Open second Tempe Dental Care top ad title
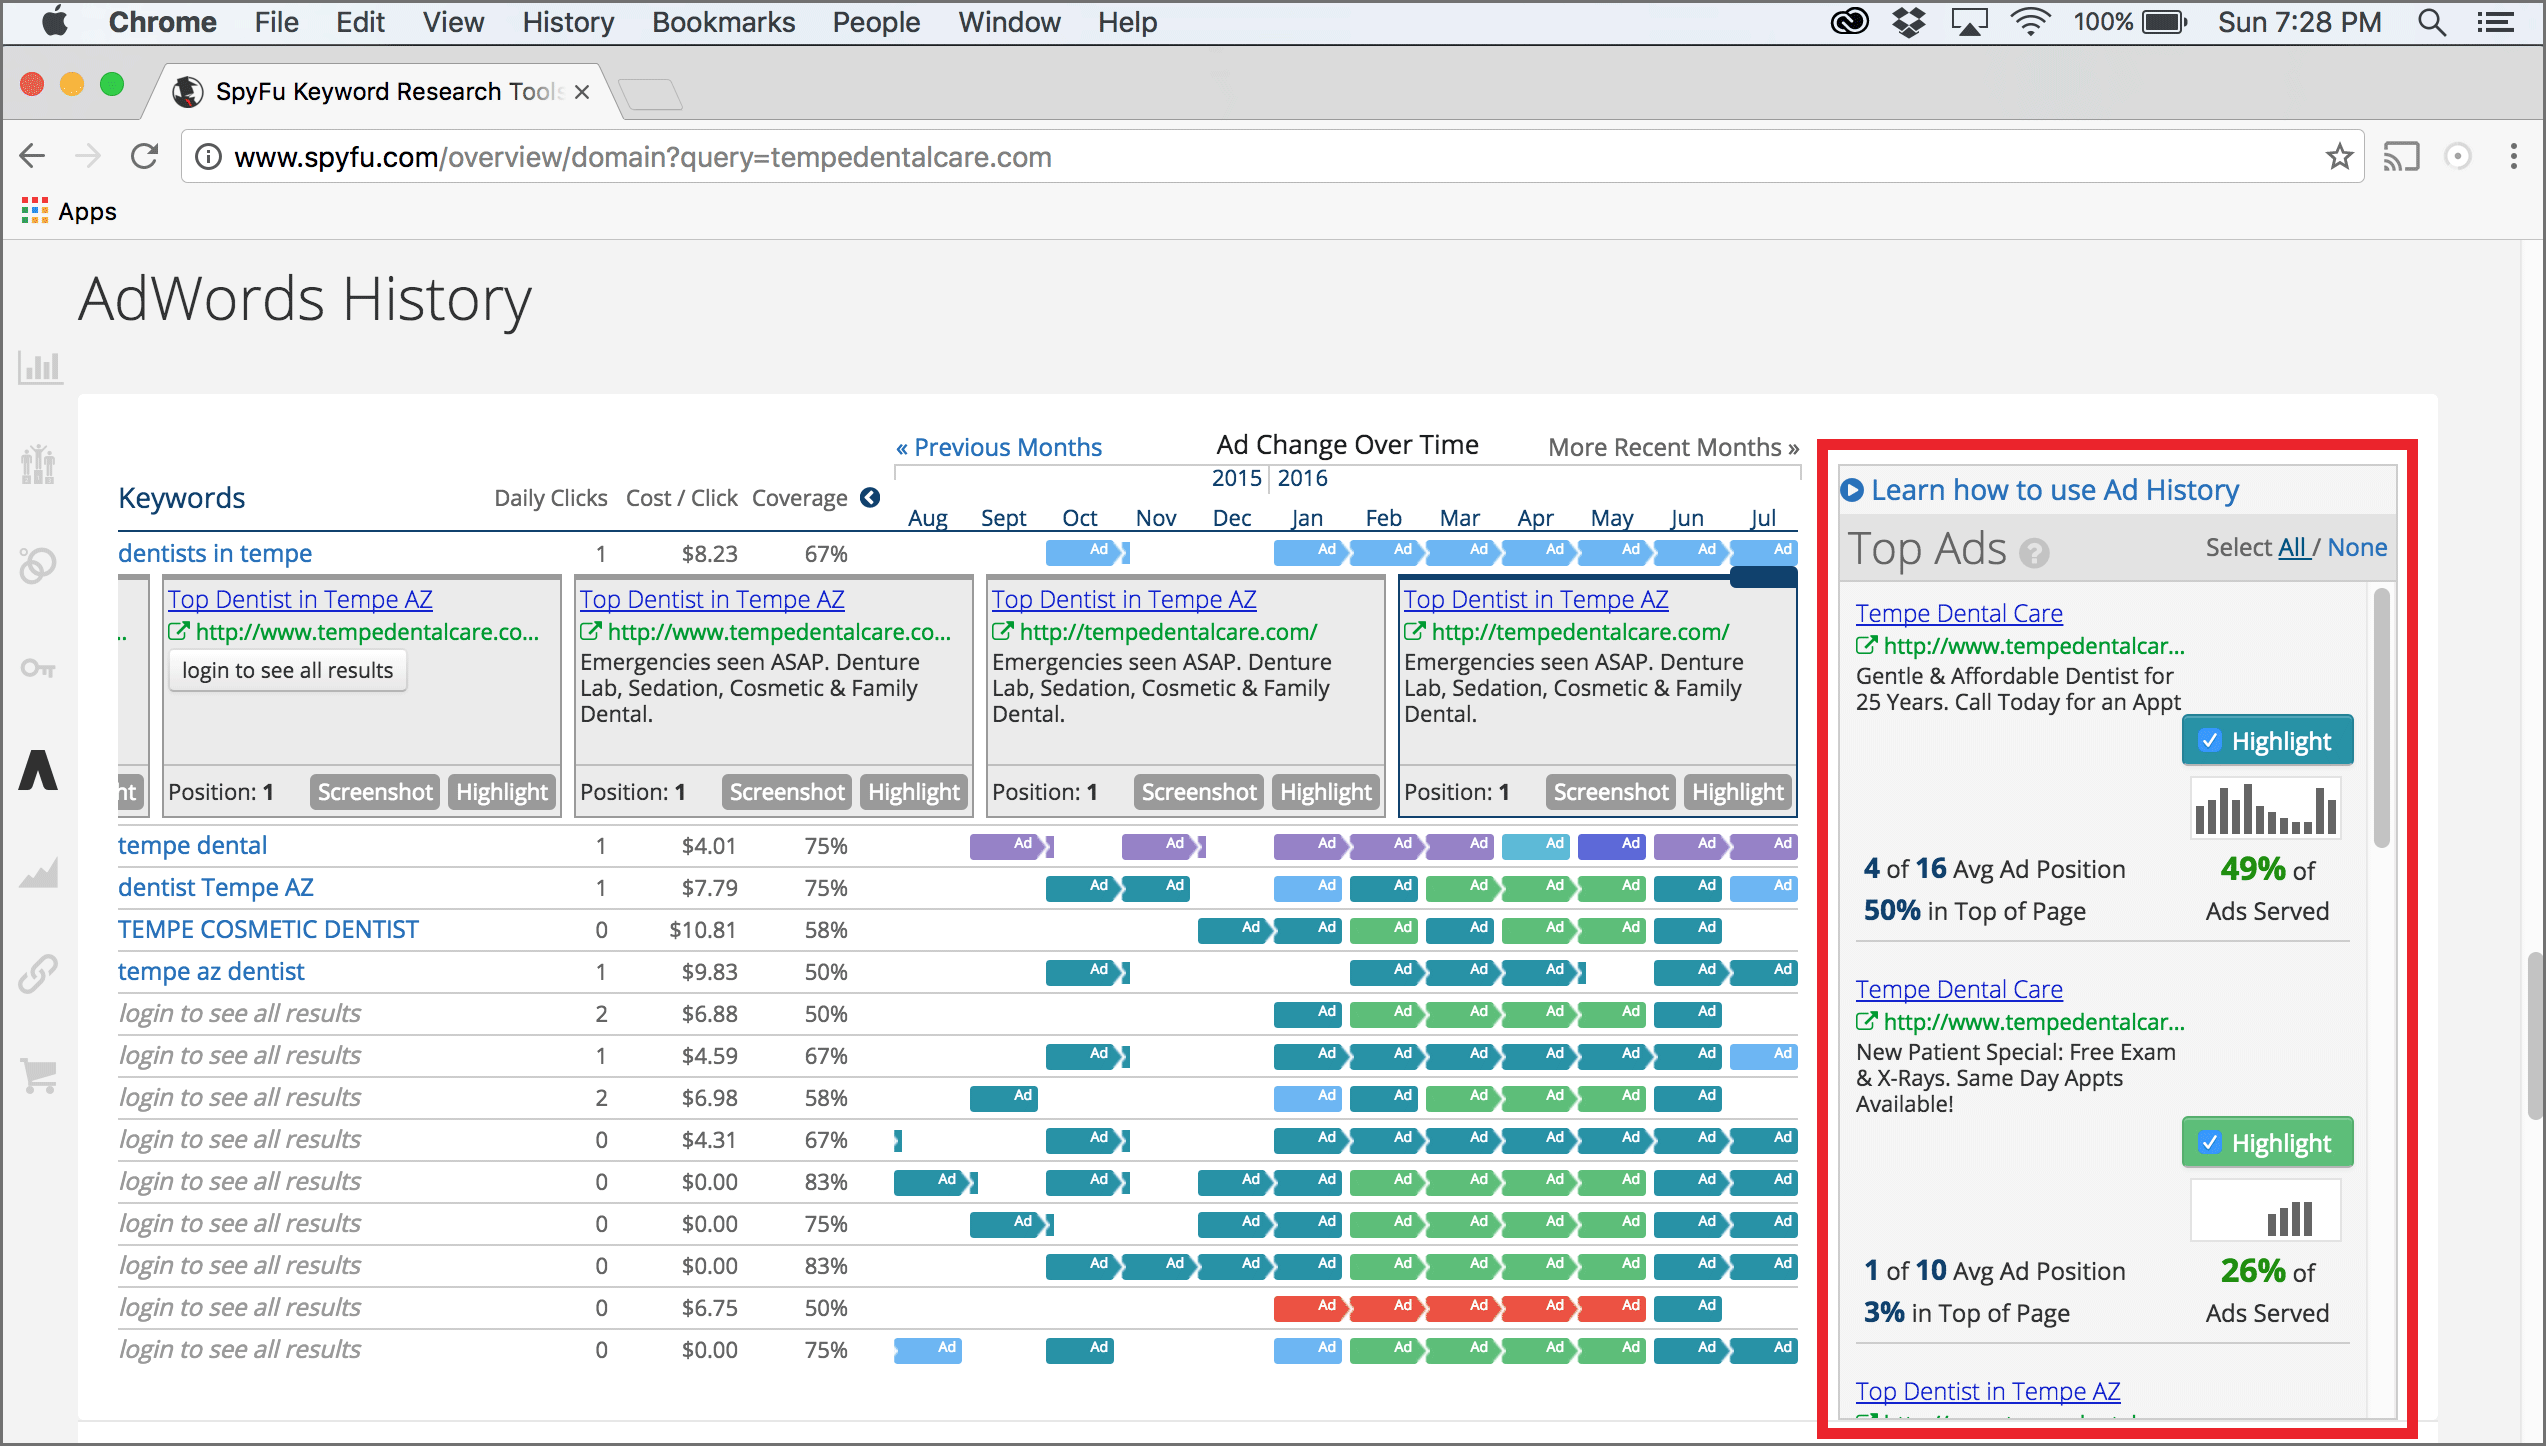The image size is (2546, 1446). click(x=1959, y=989)
